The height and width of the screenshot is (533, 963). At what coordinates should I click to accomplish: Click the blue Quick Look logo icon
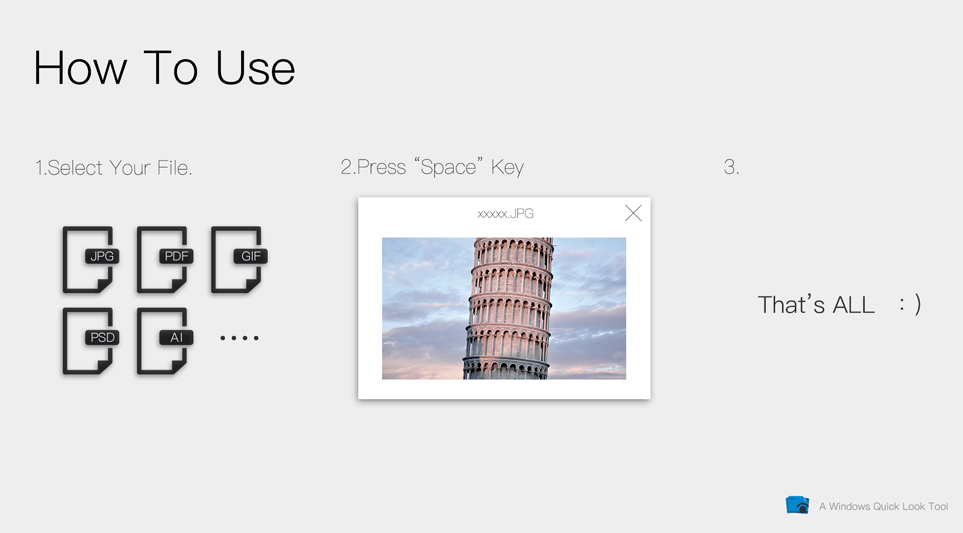[797, 505]
